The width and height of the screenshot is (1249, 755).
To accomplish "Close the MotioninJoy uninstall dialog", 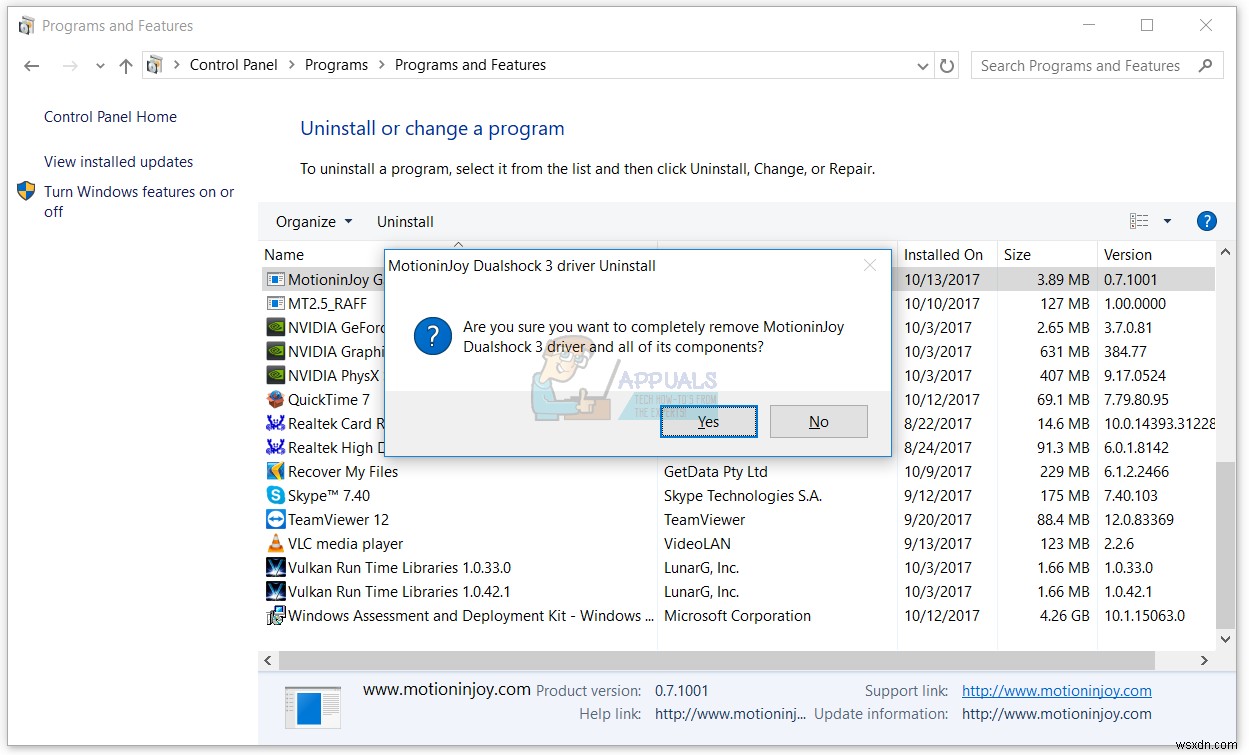I will (x=870, y=266).
